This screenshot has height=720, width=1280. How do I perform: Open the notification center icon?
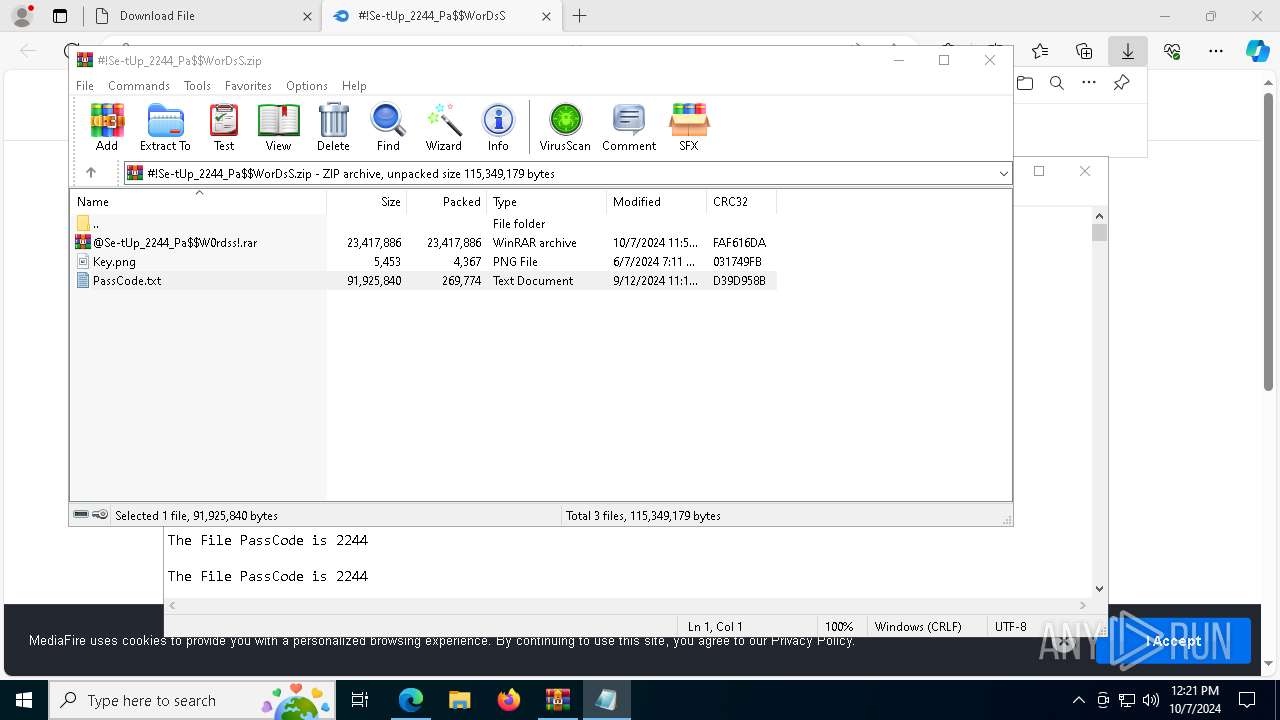pos(1247,700)
